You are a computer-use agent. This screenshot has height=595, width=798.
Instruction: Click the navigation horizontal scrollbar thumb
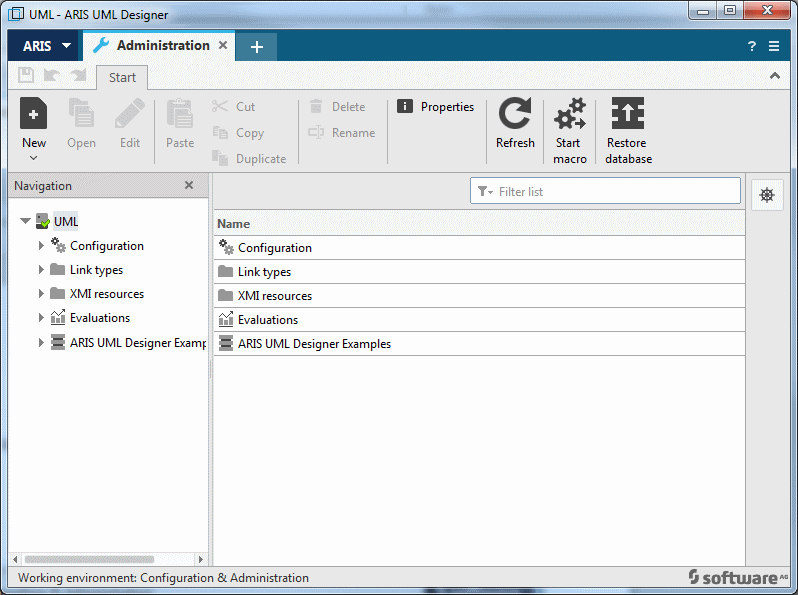tap(90, 559)
